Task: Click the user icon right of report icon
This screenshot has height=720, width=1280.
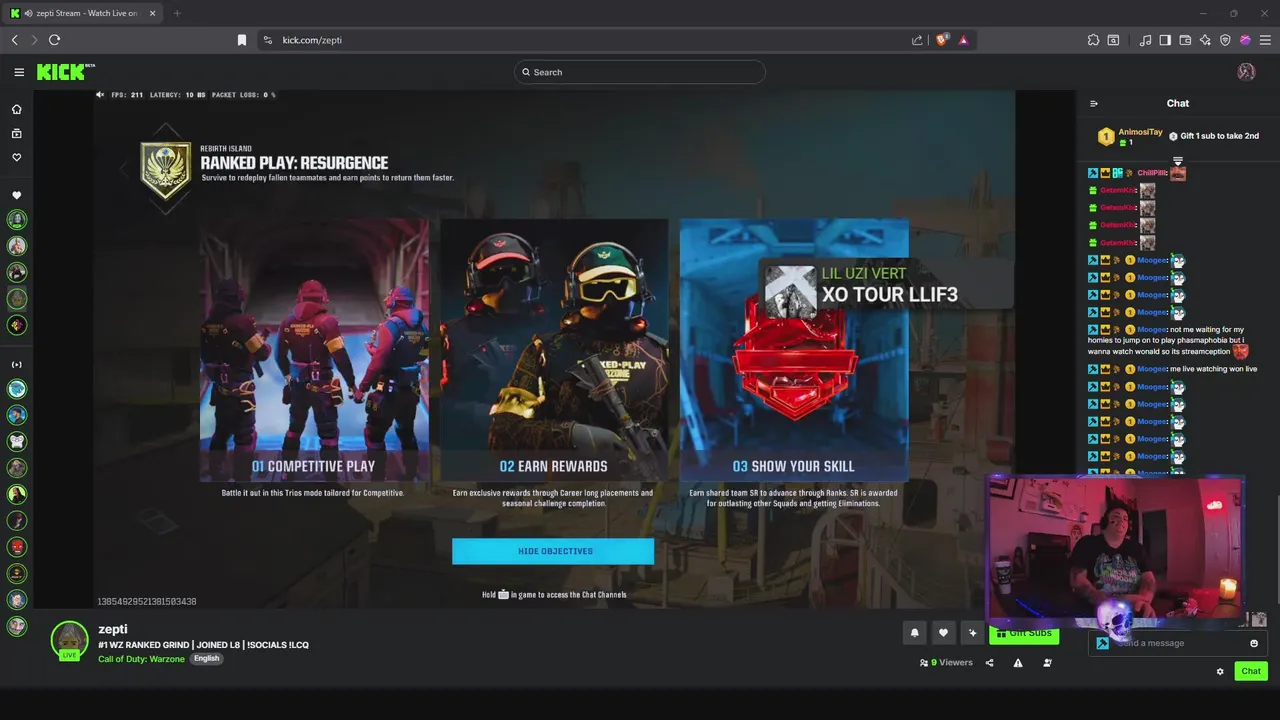Action: point(1047,663)
